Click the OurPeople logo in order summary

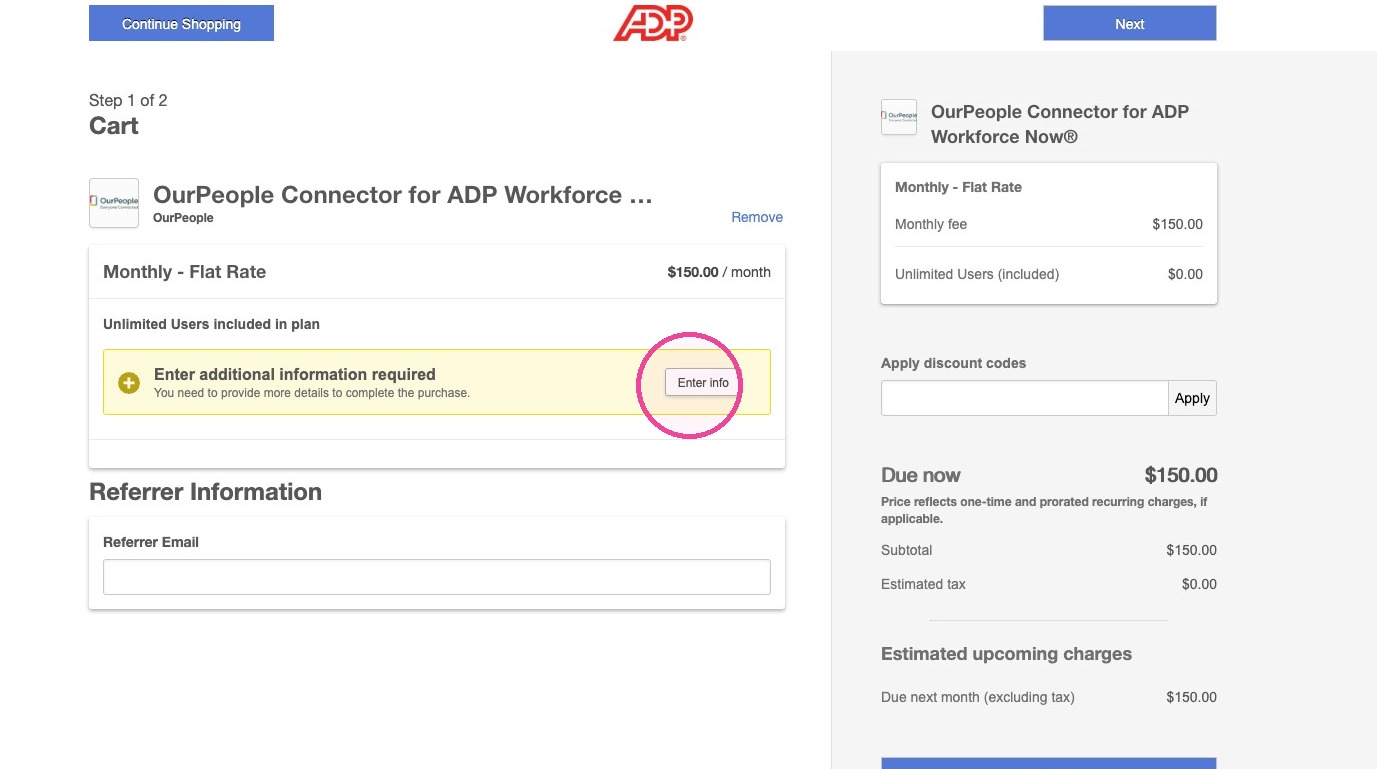tap(899, 117)
